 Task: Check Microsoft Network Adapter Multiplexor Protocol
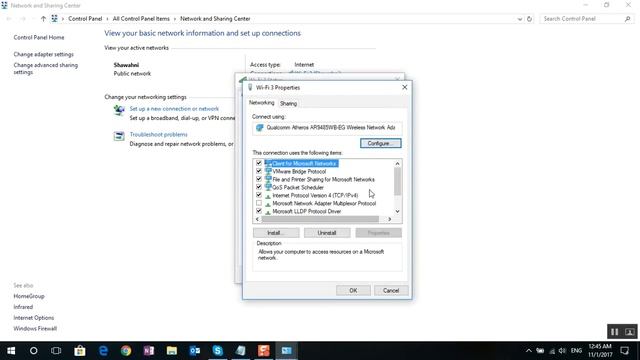pyautogui.click(x=259, y=203)
